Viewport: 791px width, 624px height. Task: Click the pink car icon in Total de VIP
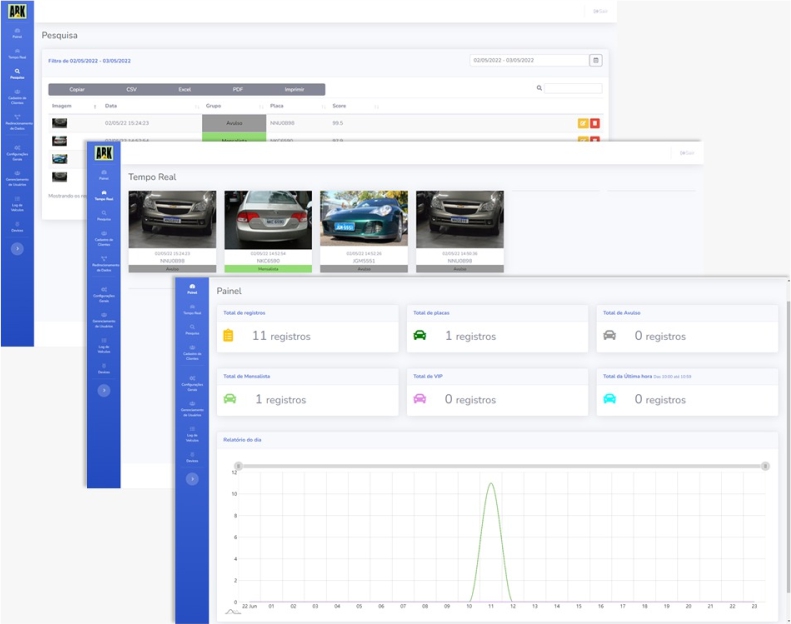[420, 398]
